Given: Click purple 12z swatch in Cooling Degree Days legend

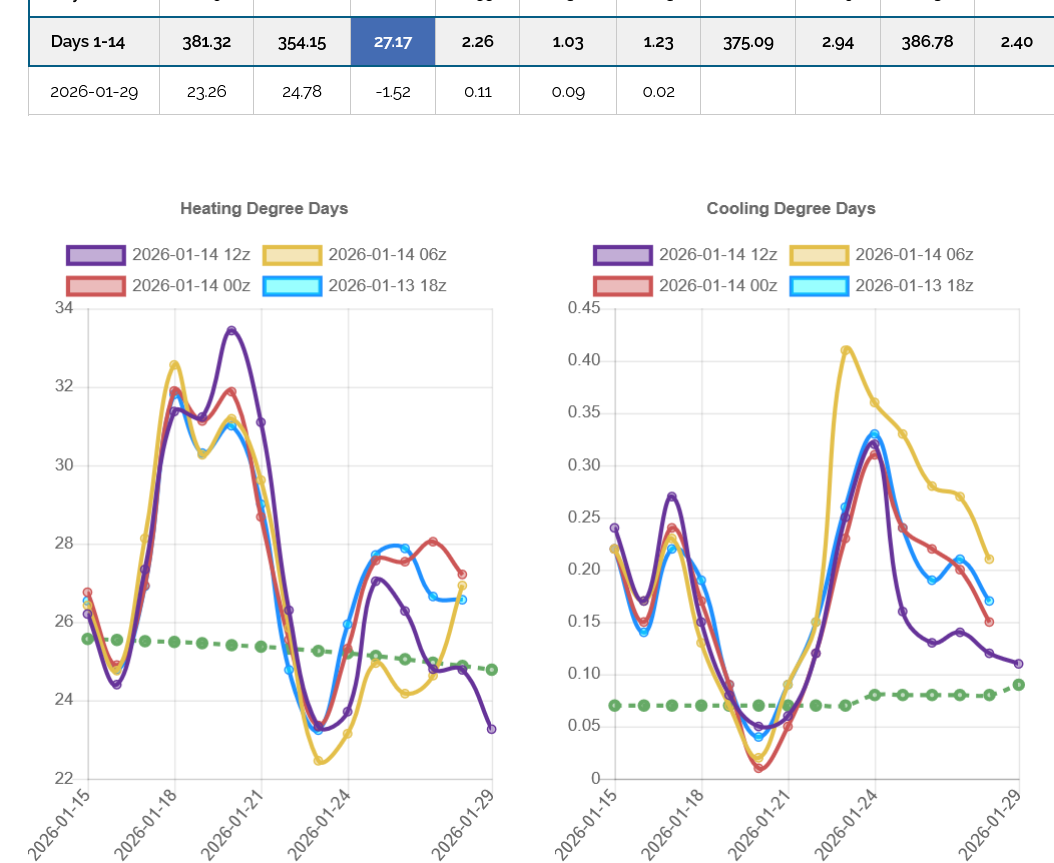Looking at the screenshot, I should pos(622,255).
